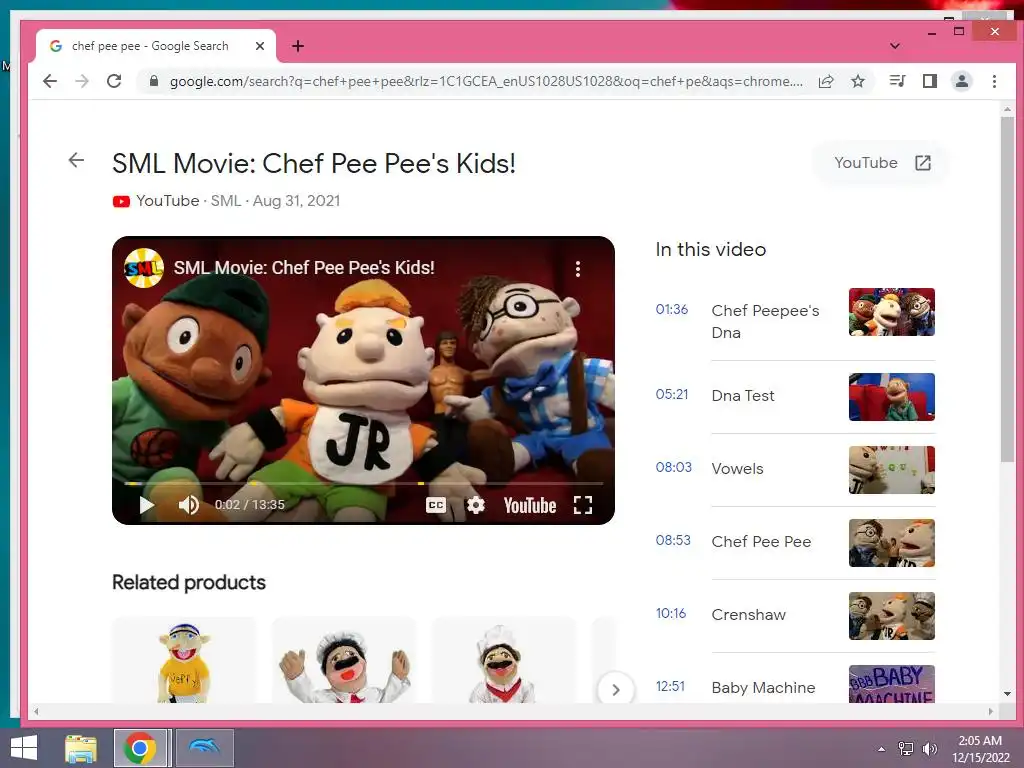
Task: Open the video player three-dot options
Action: click(x=578, y=269)
